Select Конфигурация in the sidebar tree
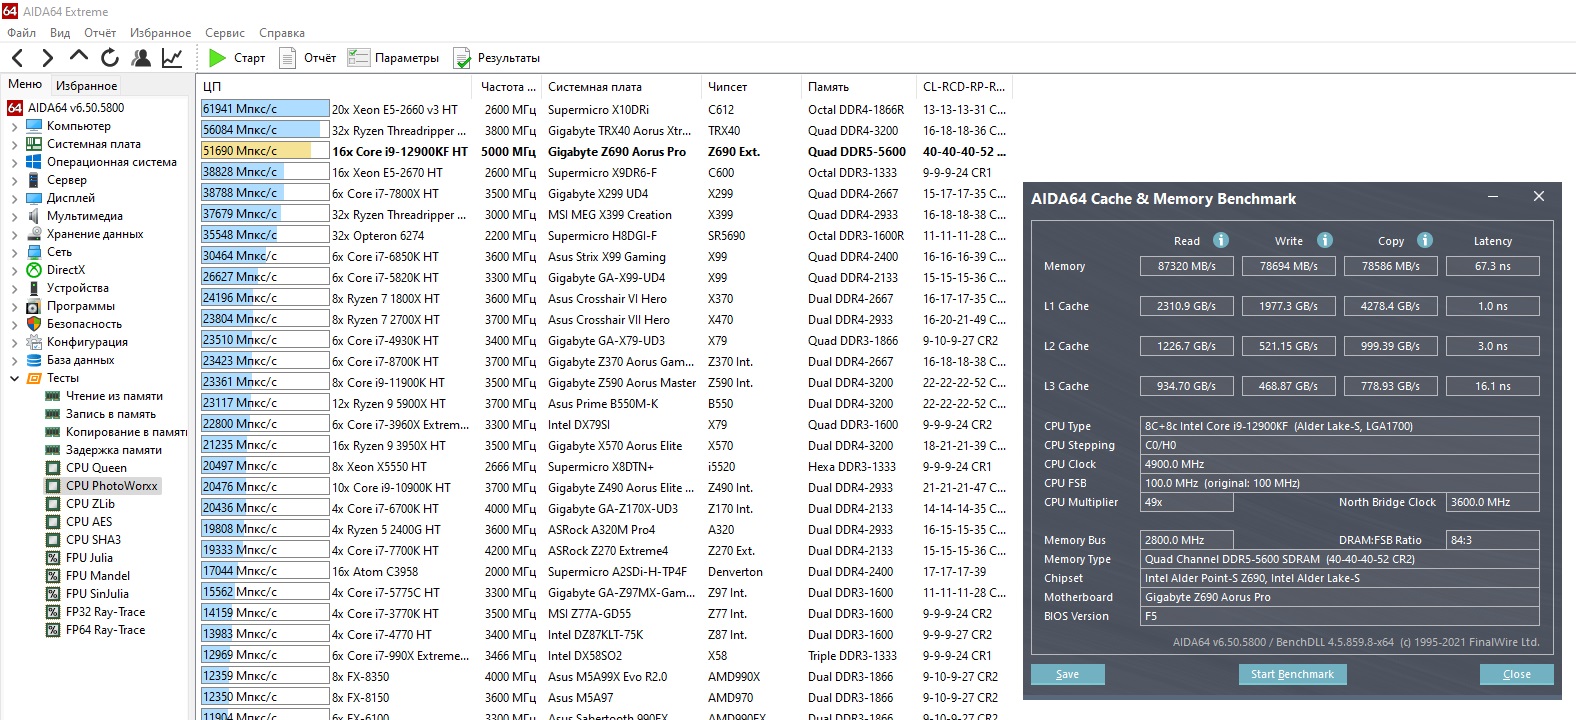The image size is (1576, 720). pyautogui.click(x=87, y=342)
